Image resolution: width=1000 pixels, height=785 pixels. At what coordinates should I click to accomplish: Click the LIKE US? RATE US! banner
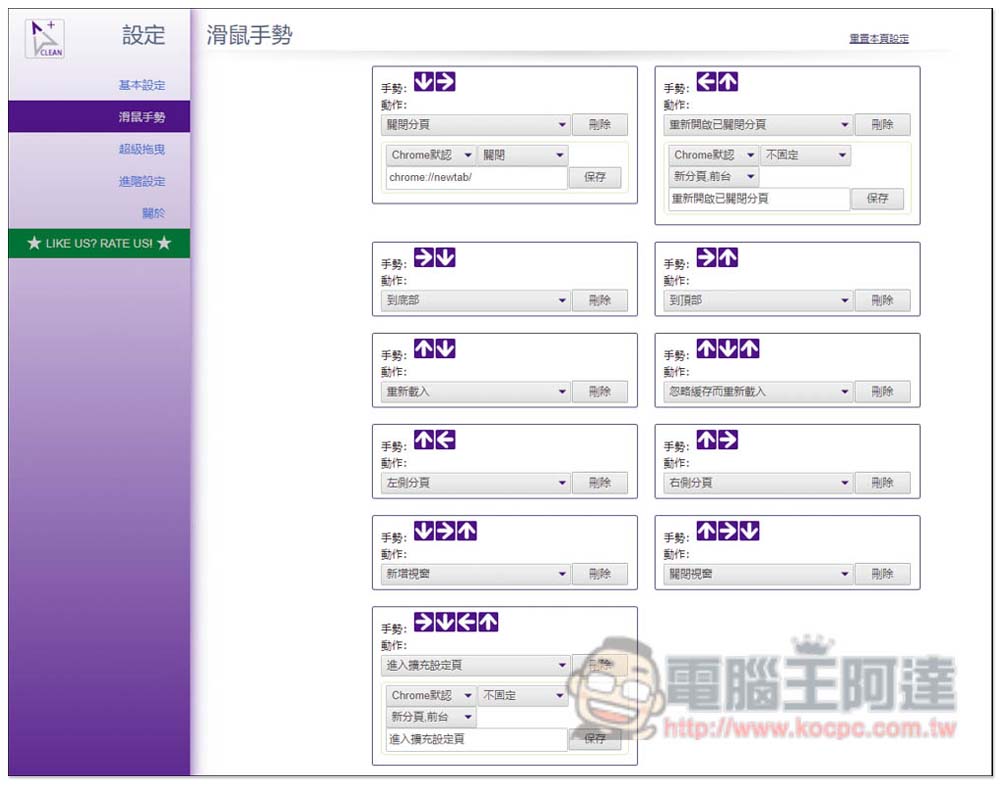click(99, 243)
